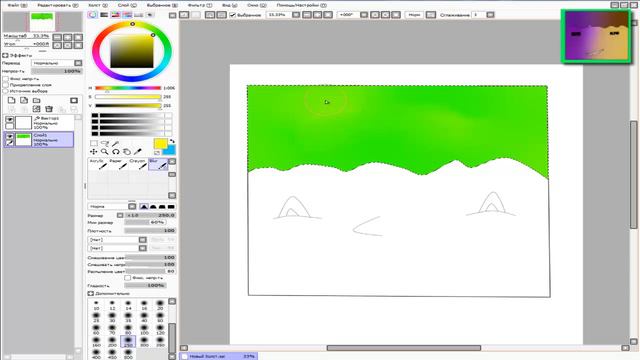Open the 'Редактировать' menu

(x=58, y=5)
